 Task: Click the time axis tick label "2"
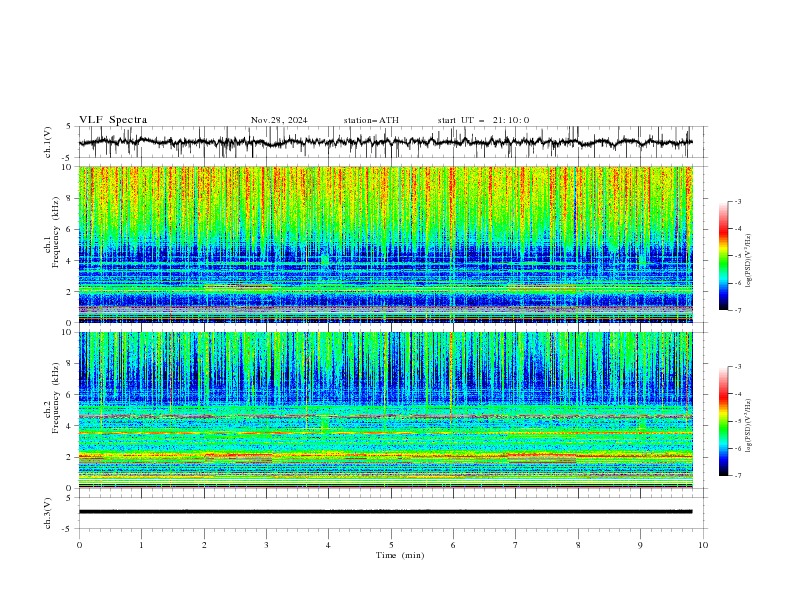pyautogui.click(x=204, y=545)
